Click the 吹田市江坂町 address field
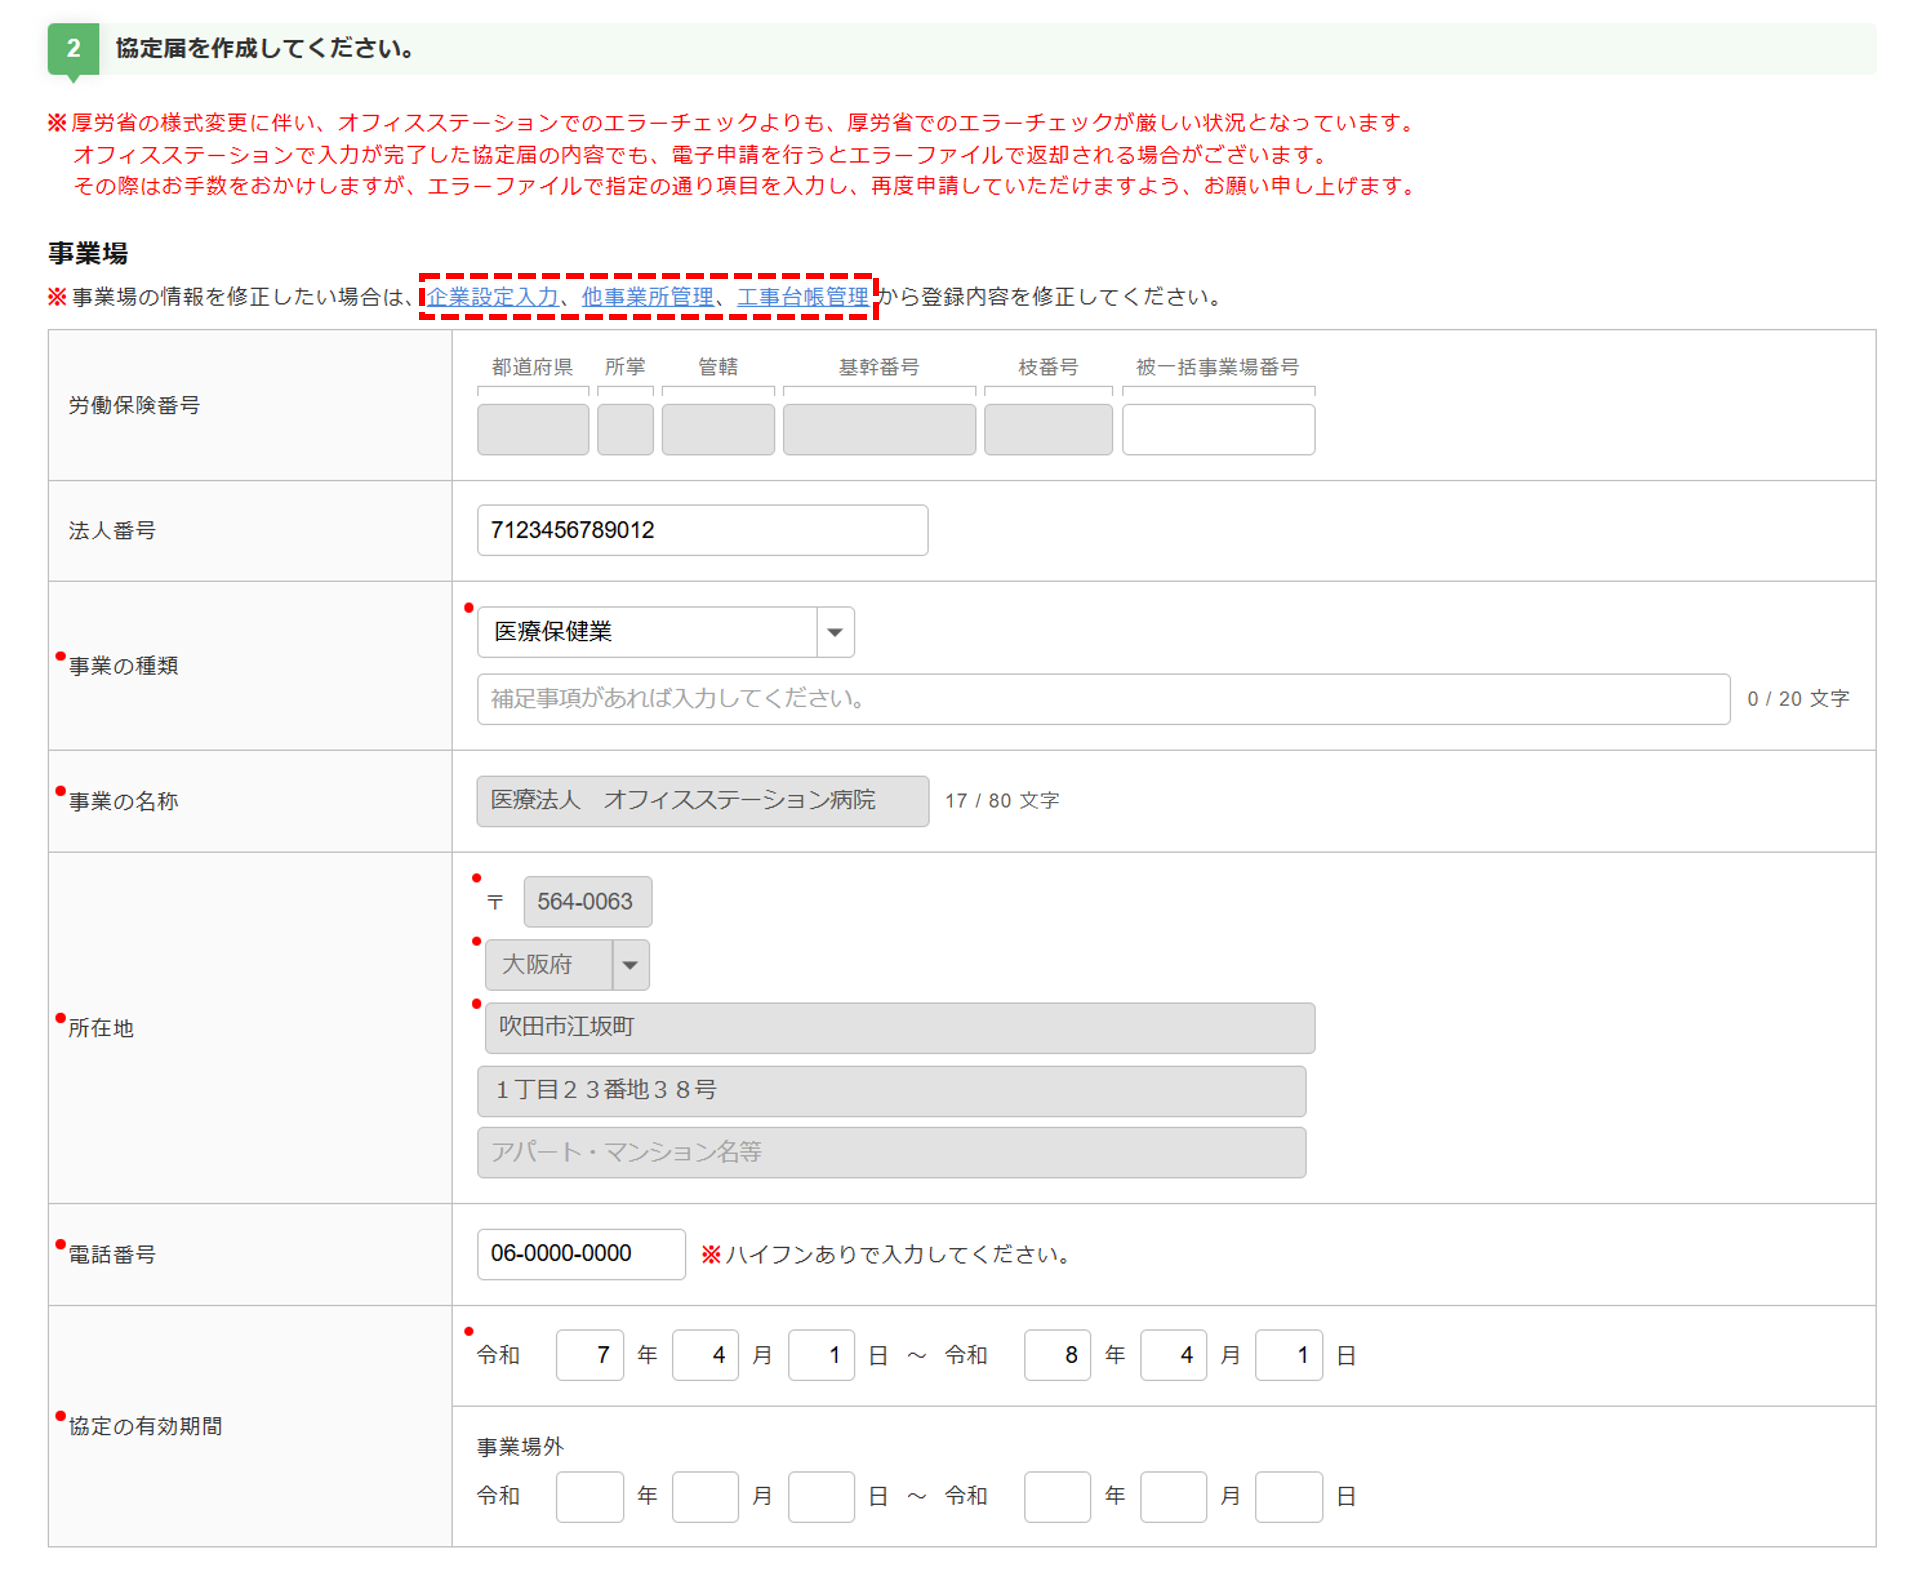The width and height of the screenshot is (1922, 1572). [898, 1028]
